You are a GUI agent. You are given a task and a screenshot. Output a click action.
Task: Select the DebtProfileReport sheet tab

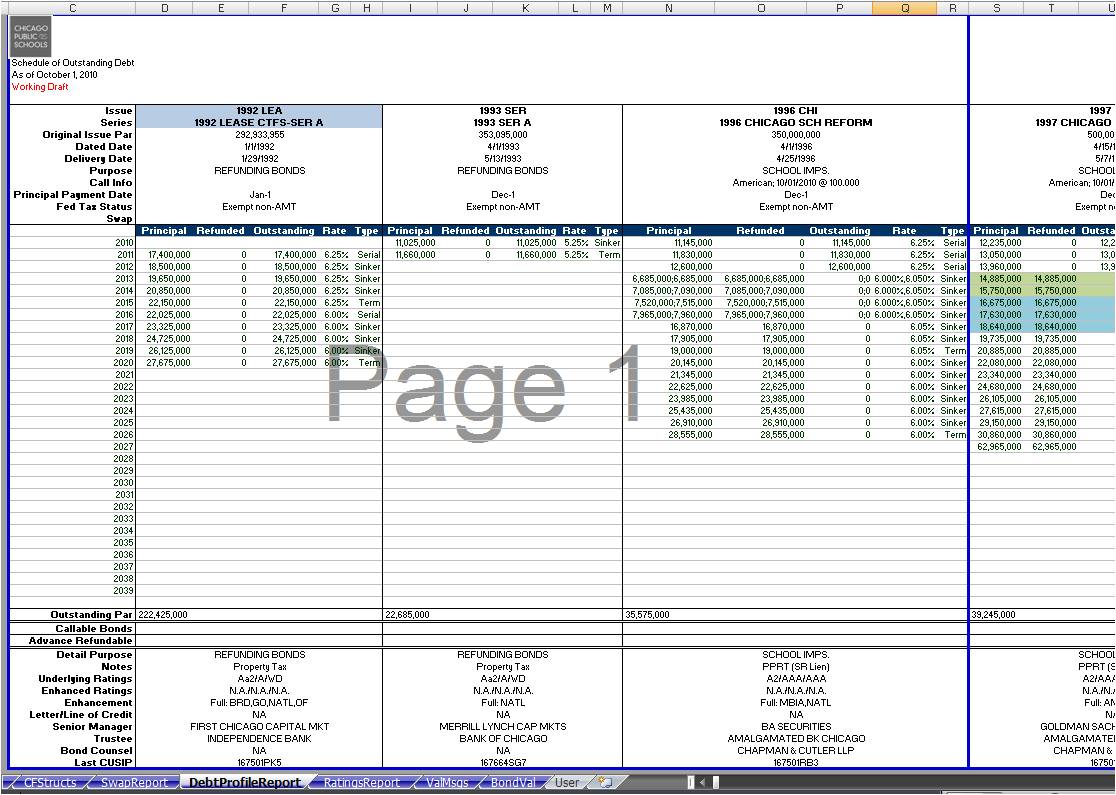click(244, 783)
